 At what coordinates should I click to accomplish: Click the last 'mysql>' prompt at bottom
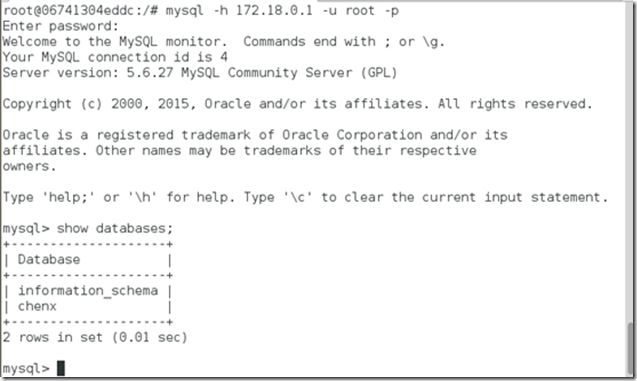click(26, 368)
